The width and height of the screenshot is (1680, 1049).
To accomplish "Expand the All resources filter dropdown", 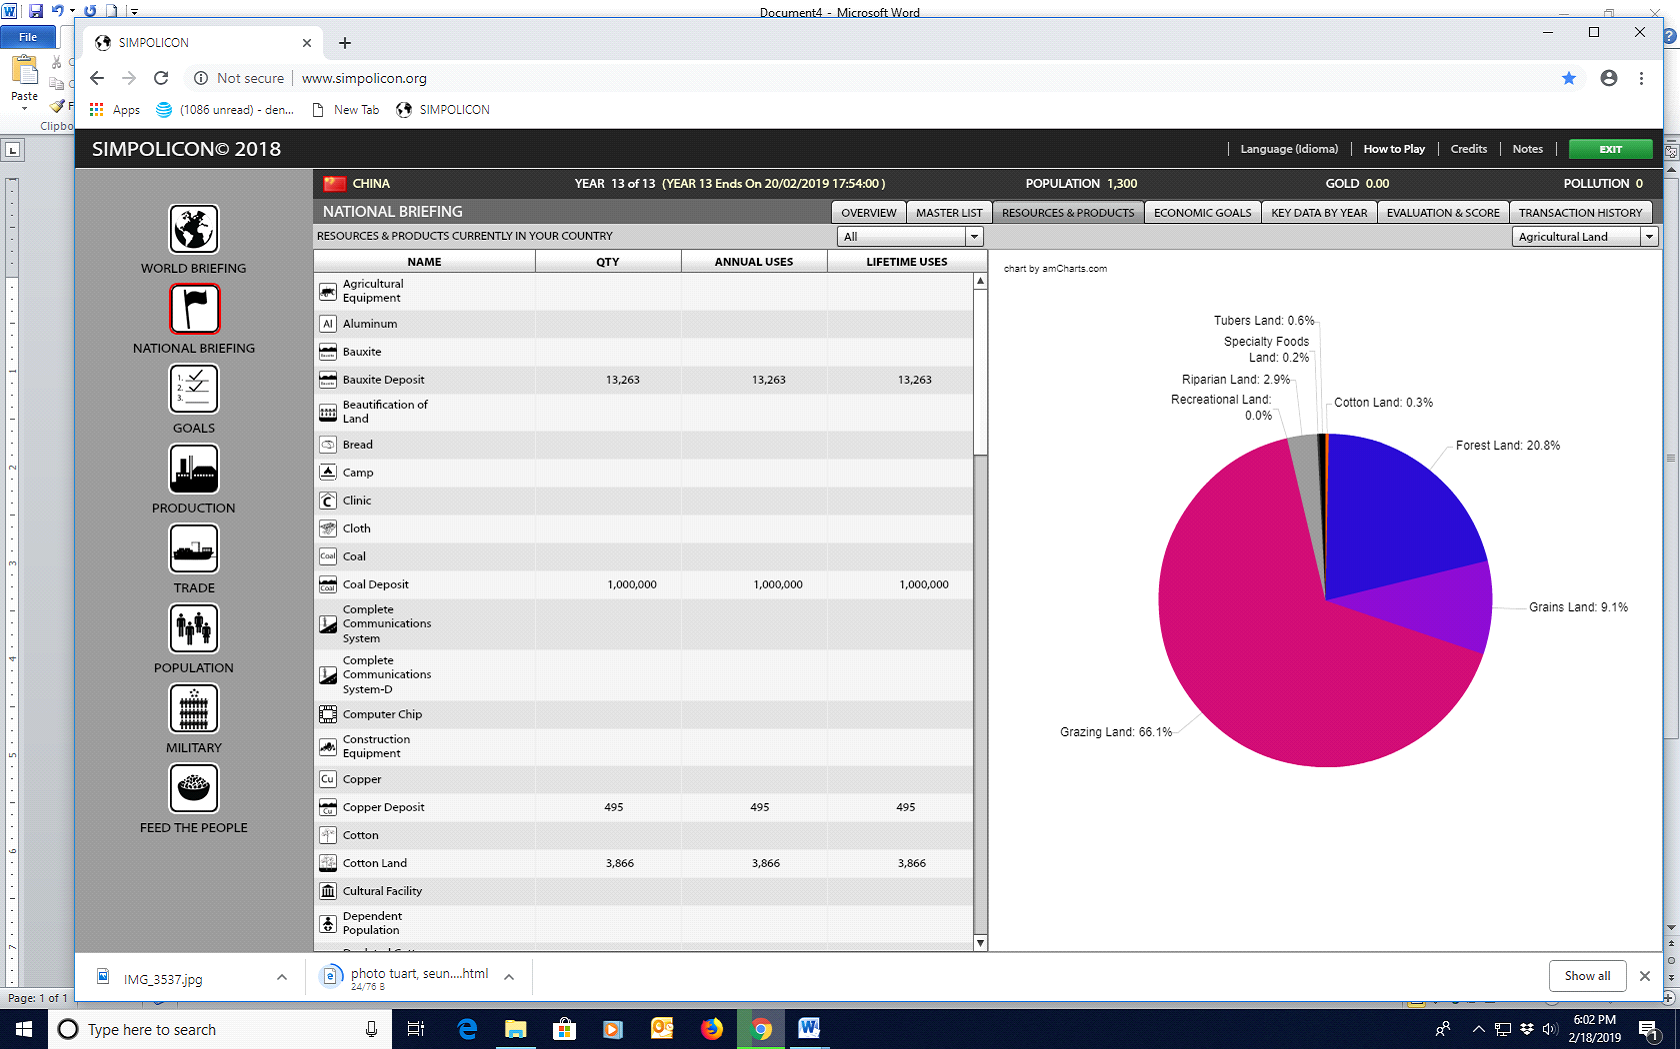I will coord(974,237).
